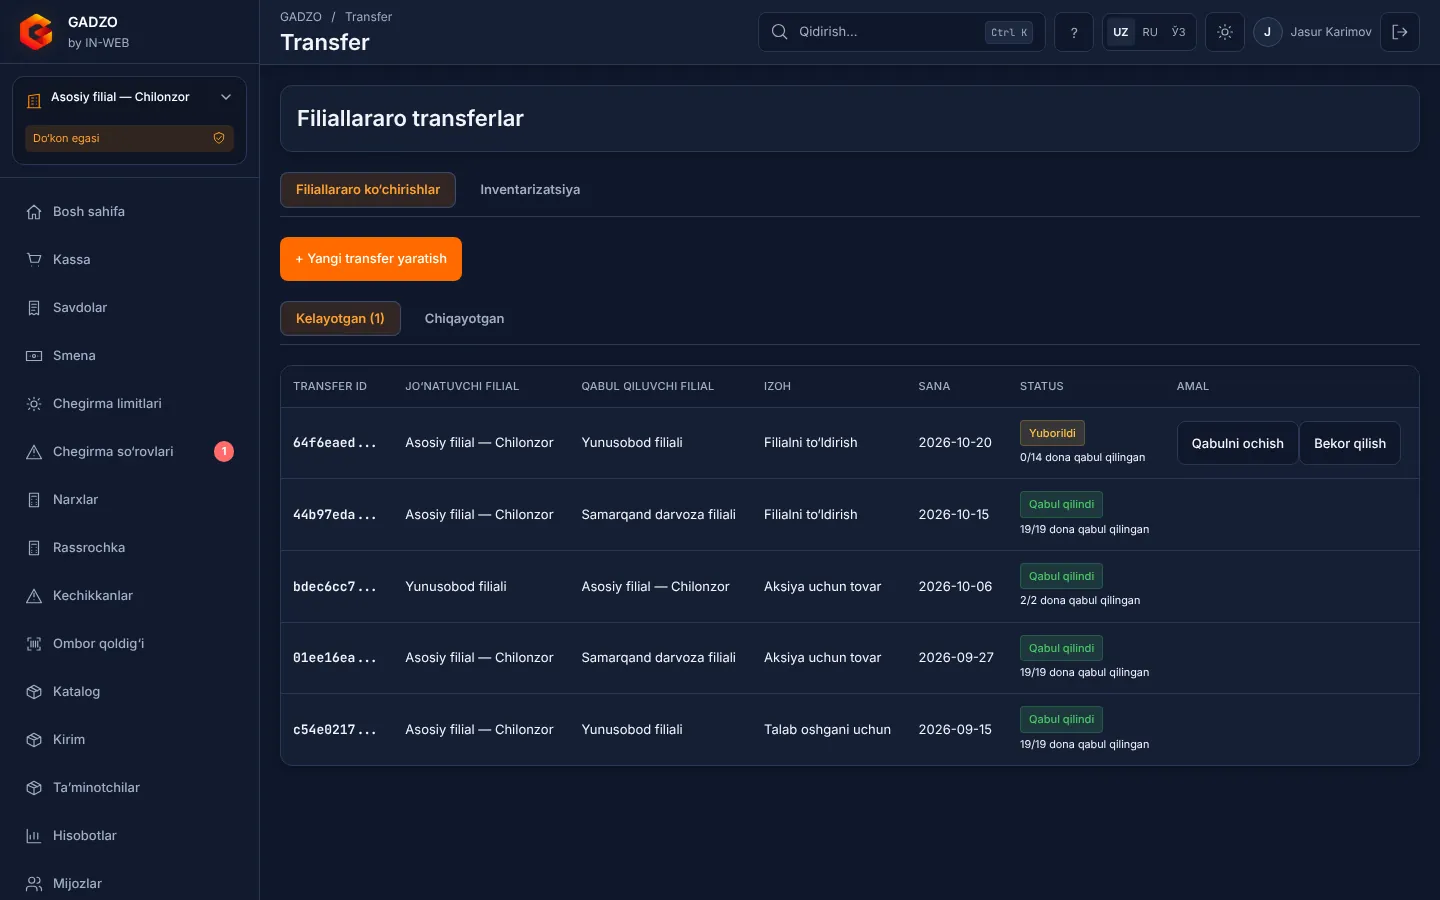Click transfer ID bdec6cc7

(x=334, y=587)
